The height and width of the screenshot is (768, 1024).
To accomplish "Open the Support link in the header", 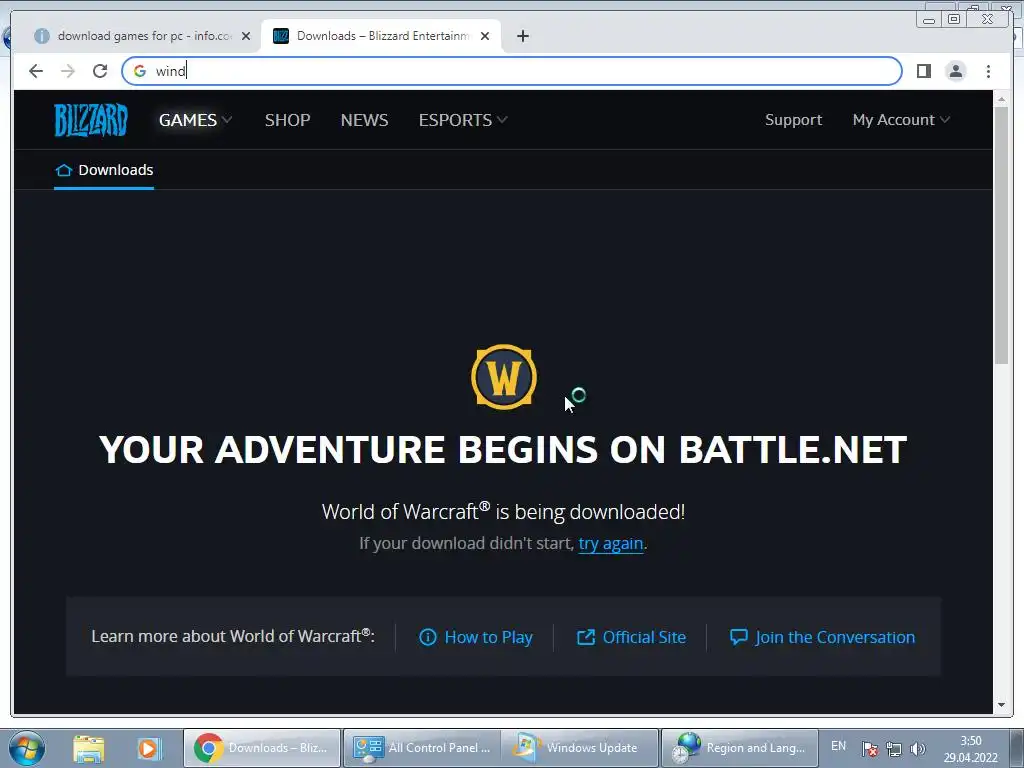I will click(793, 120).
